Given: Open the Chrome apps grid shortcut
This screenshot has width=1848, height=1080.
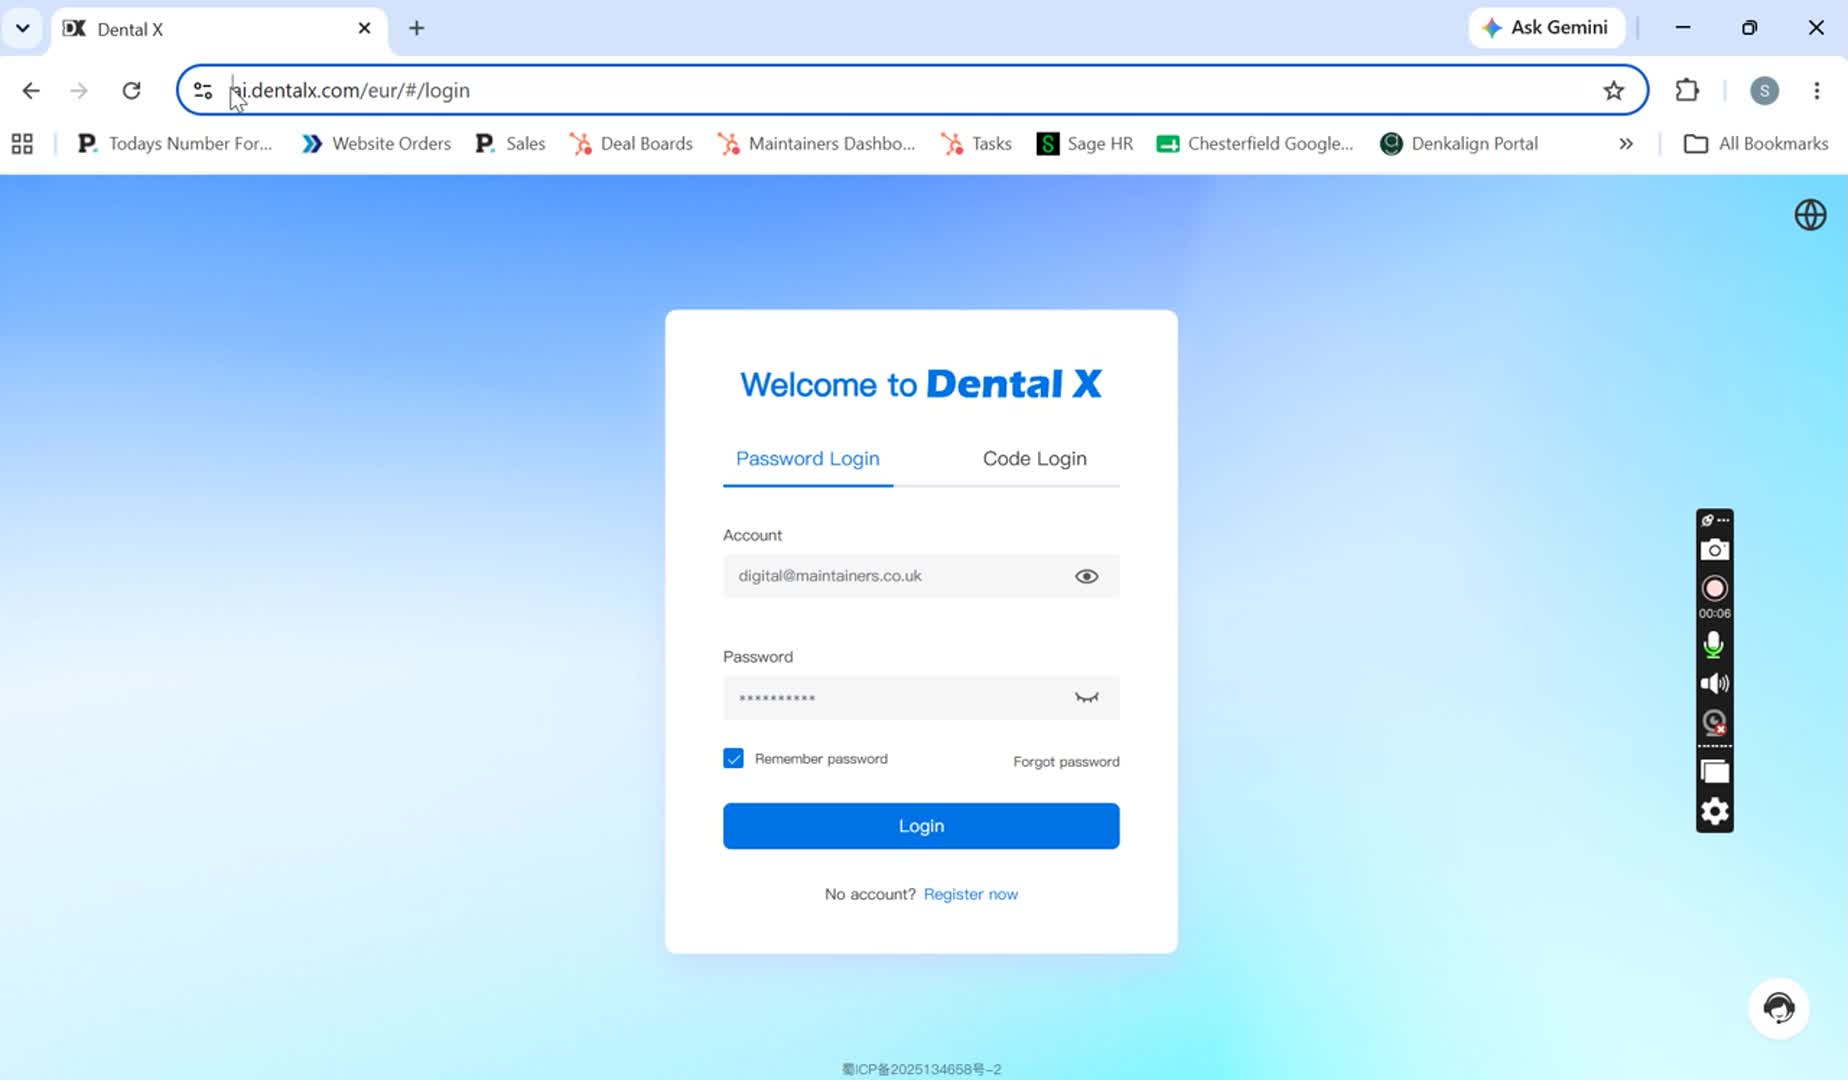Looking at the screenshot, I should click(x=22, y=144).
